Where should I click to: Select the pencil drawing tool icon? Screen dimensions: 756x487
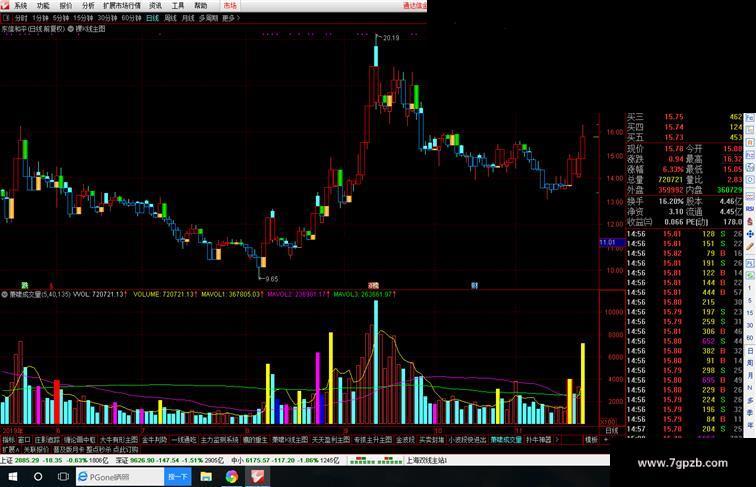pyautogui.click(x=750, y=246)
